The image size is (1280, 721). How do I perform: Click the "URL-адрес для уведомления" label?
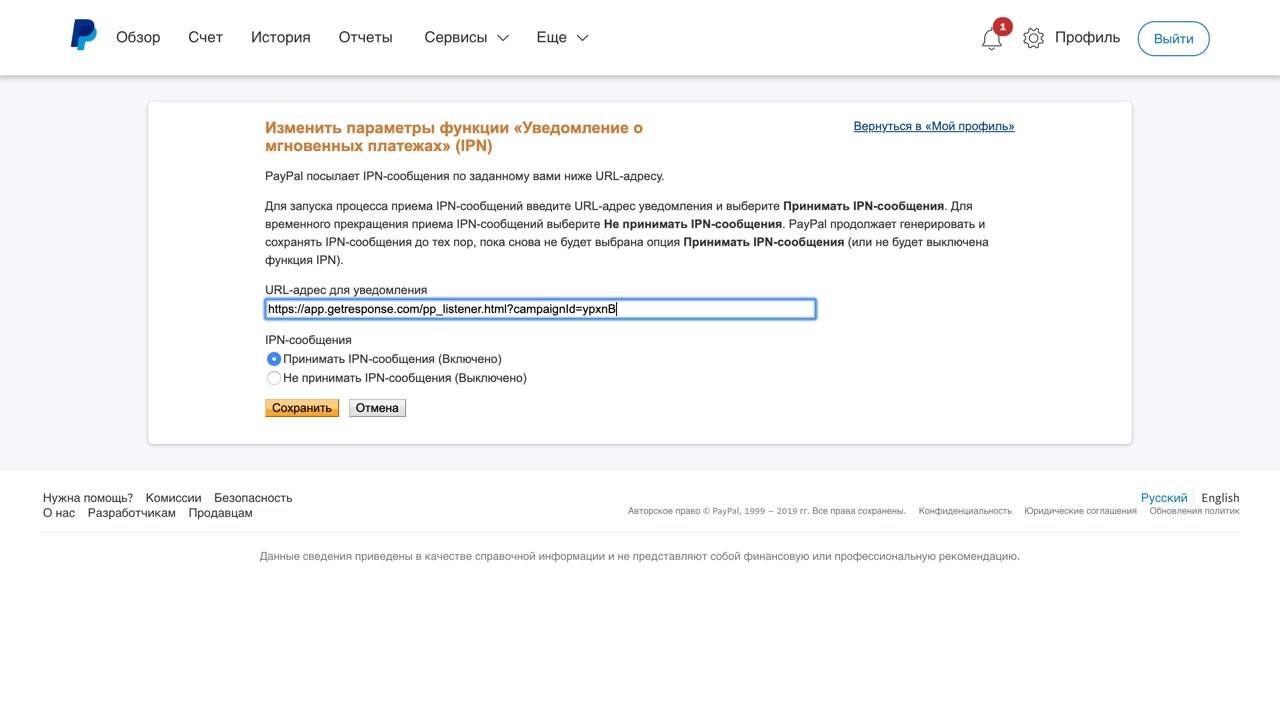(x=346, y=290)
